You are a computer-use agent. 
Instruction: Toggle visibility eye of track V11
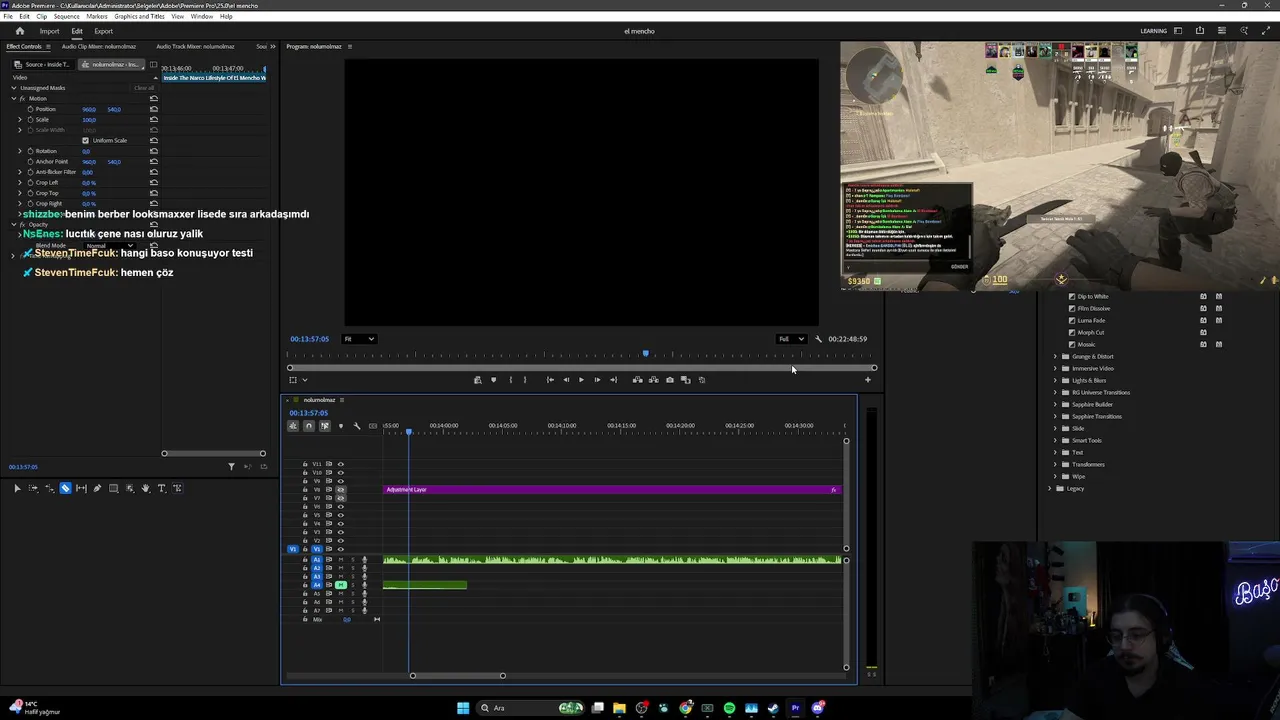340,464
